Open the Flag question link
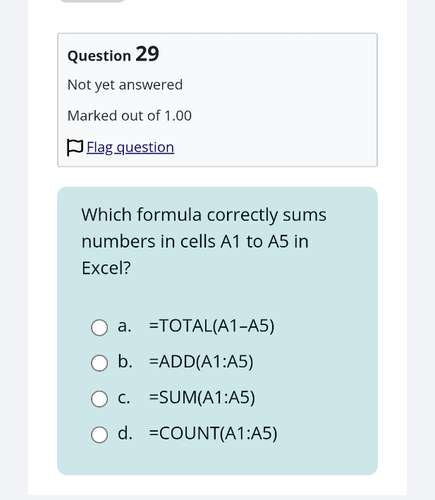Viewport: 435px width, 500px height. click(130, 147)
